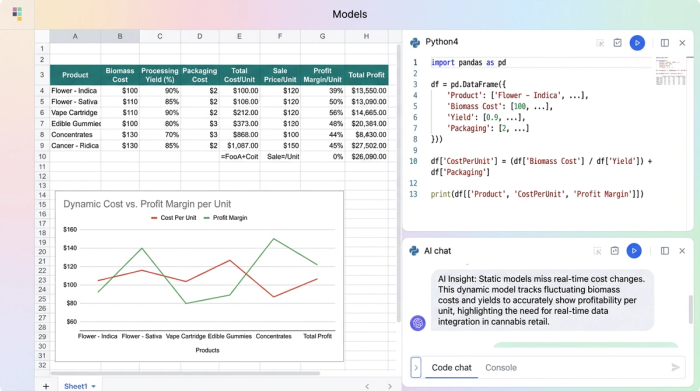Screen dimensions: 700x391
Task: Close the AI chat panel
Action: coord(682,251)
